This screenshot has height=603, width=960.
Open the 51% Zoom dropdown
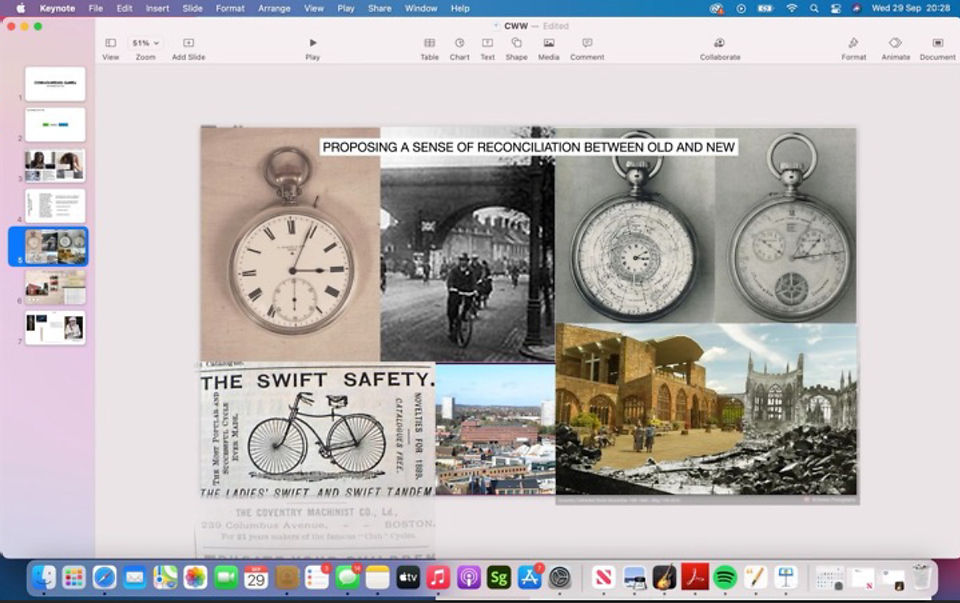pyautogui.click(x=145, y=43)
